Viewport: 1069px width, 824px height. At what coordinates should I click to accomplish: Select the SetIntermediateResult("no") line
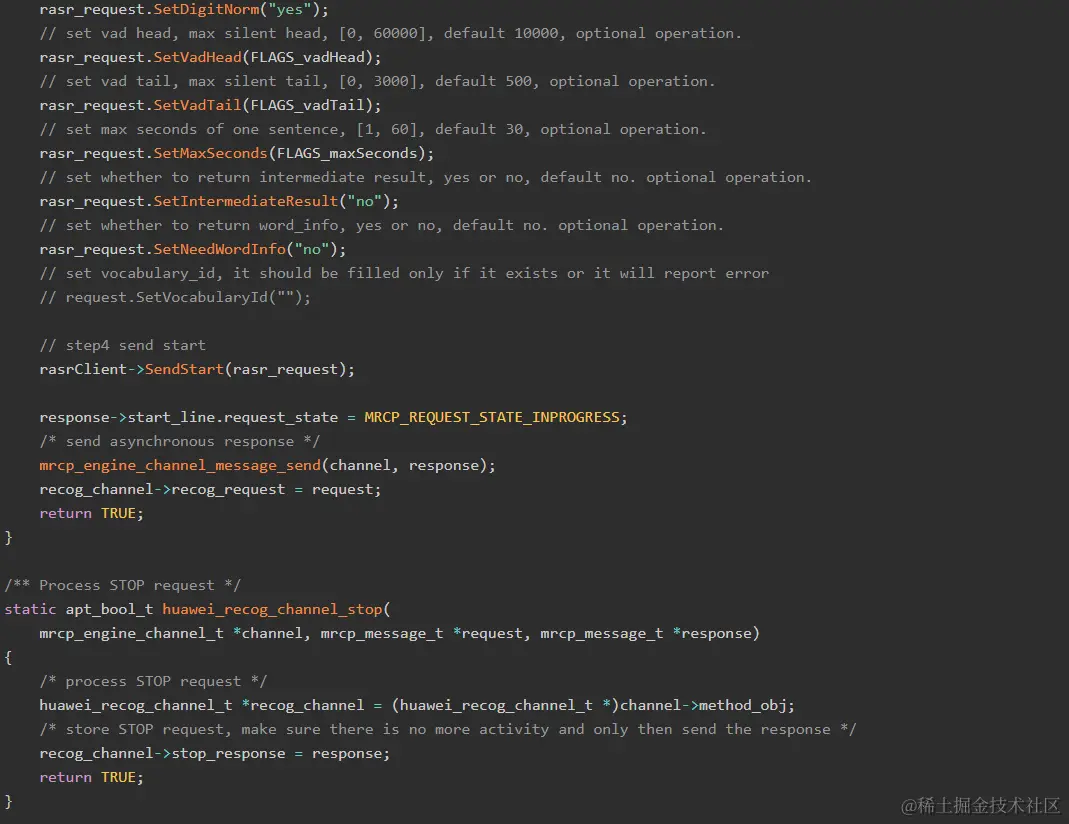[x=219, y=202]
